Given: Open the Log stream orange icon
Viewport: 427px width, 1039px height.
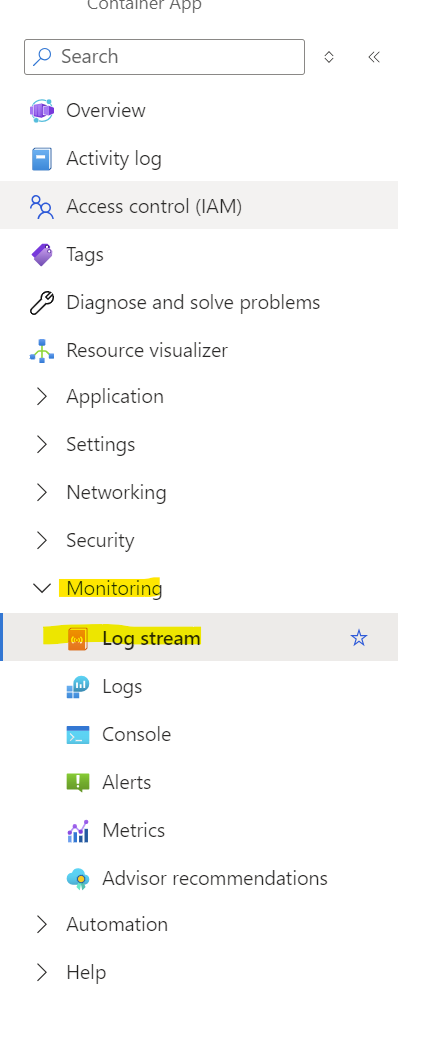Looking at the screenshot, I should (x=78, y=638).
